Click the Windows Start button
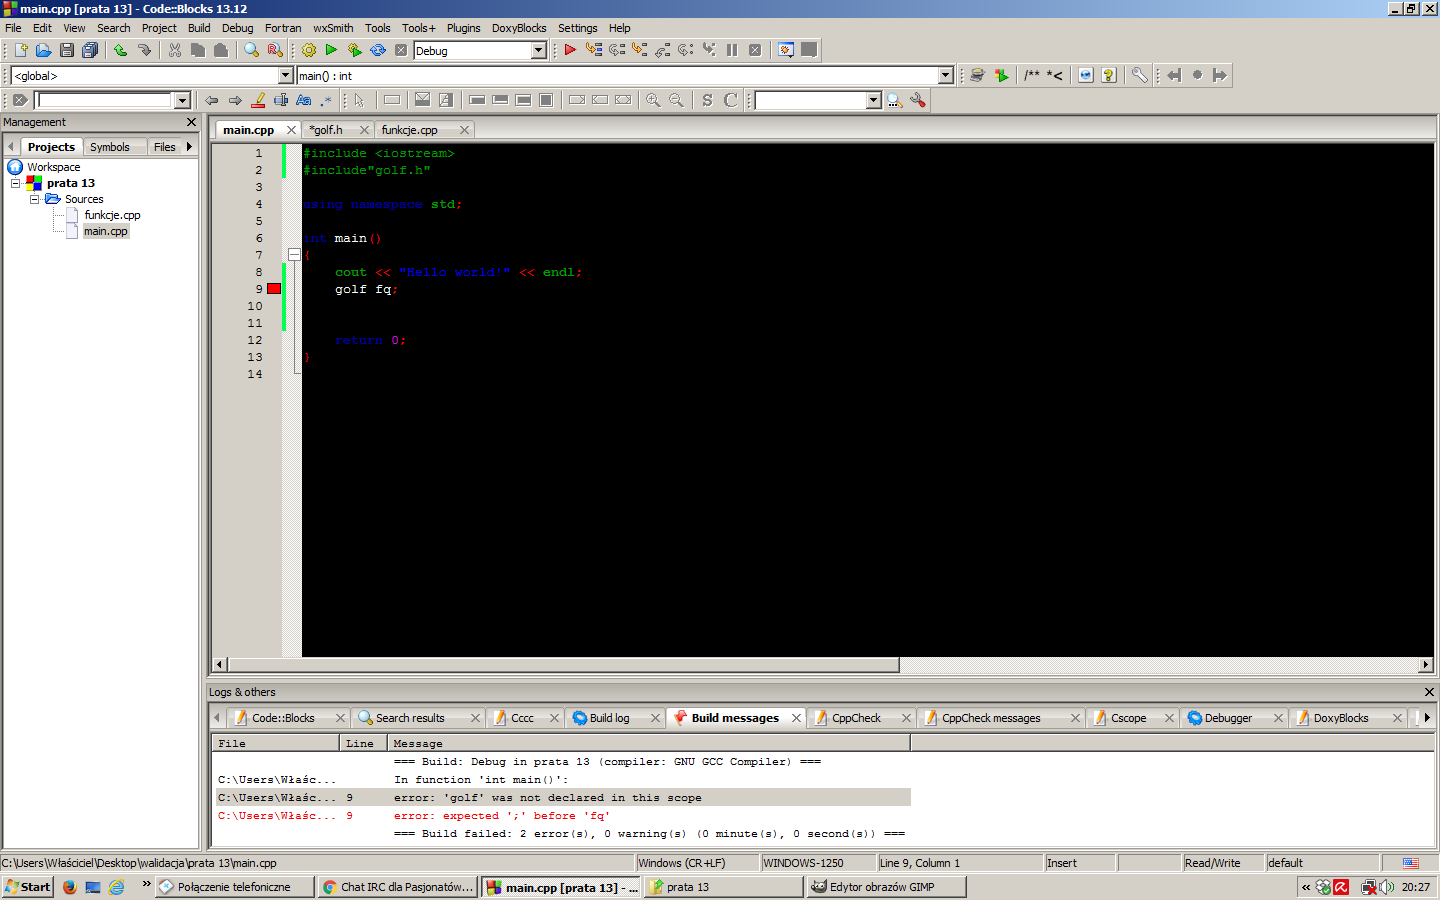 click(27, 887)
